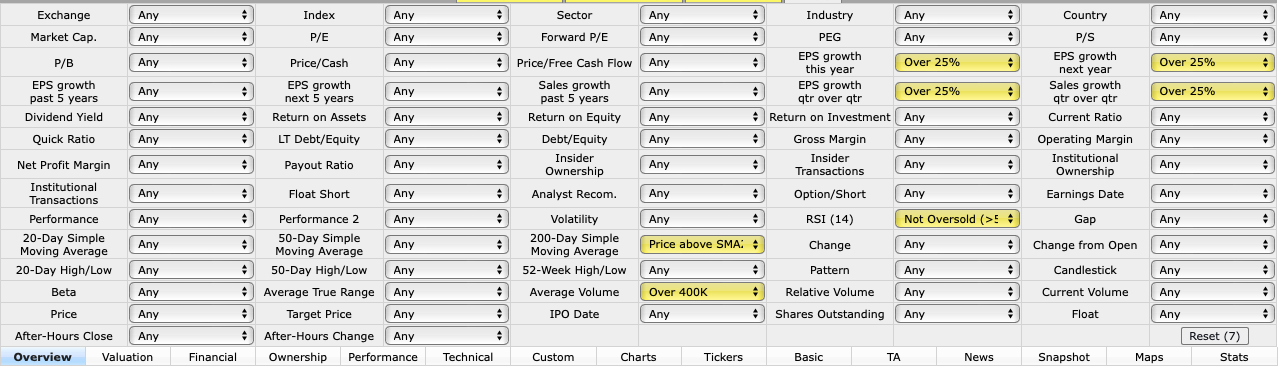Open the Sector filter dropdown
This screenshot has width=1280, height=368.
click(x=702, y=15)
